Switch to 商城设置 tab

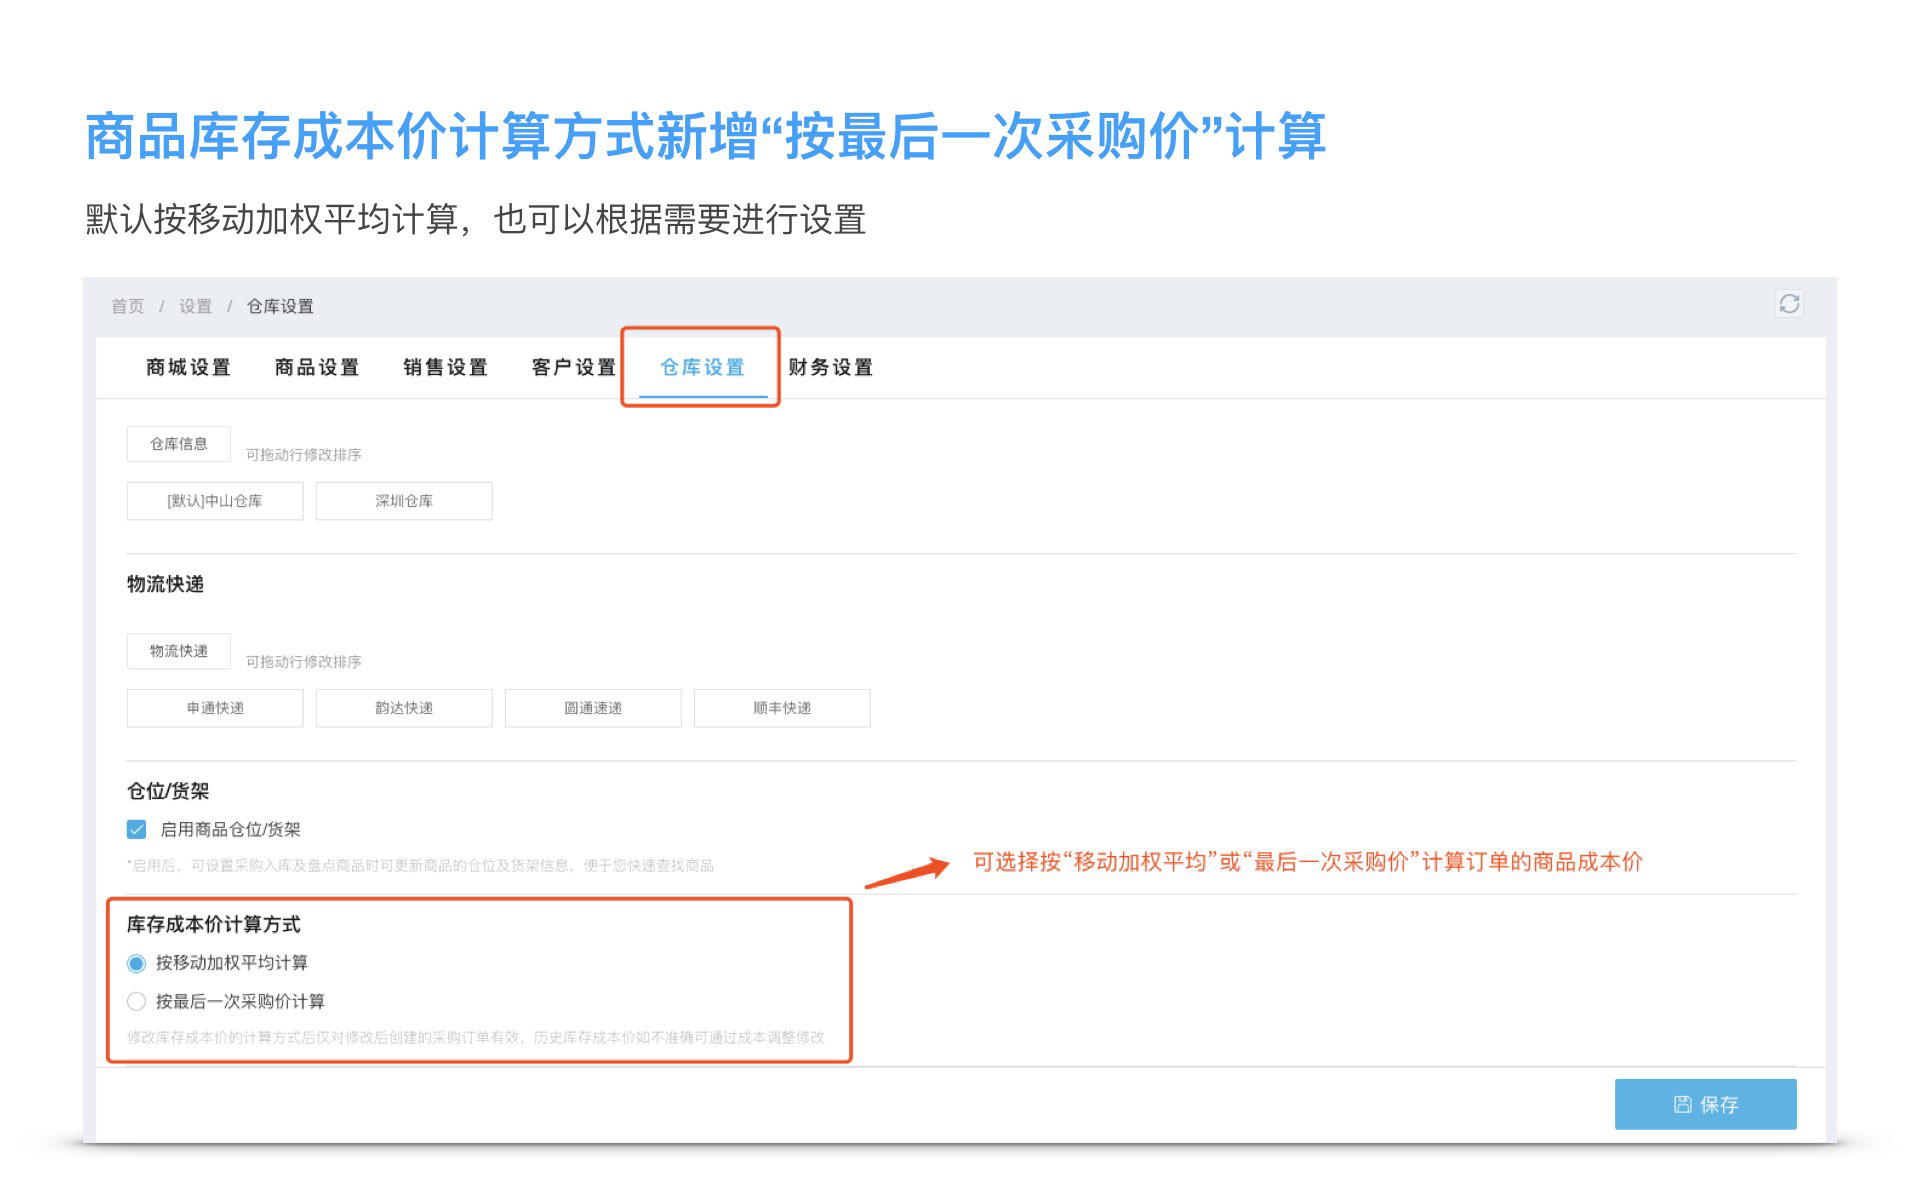[x=188, y=367]
